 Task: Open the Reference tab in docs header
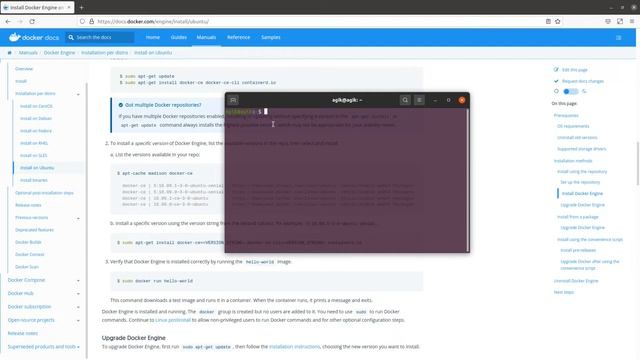pyautogui.click(x=238, y=37)
